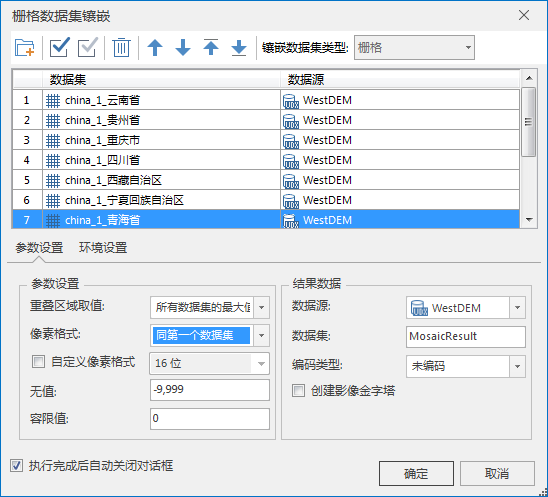The image size is (548, 497).
Task: Select the 参数设置 tab
Action: (39, 247)
